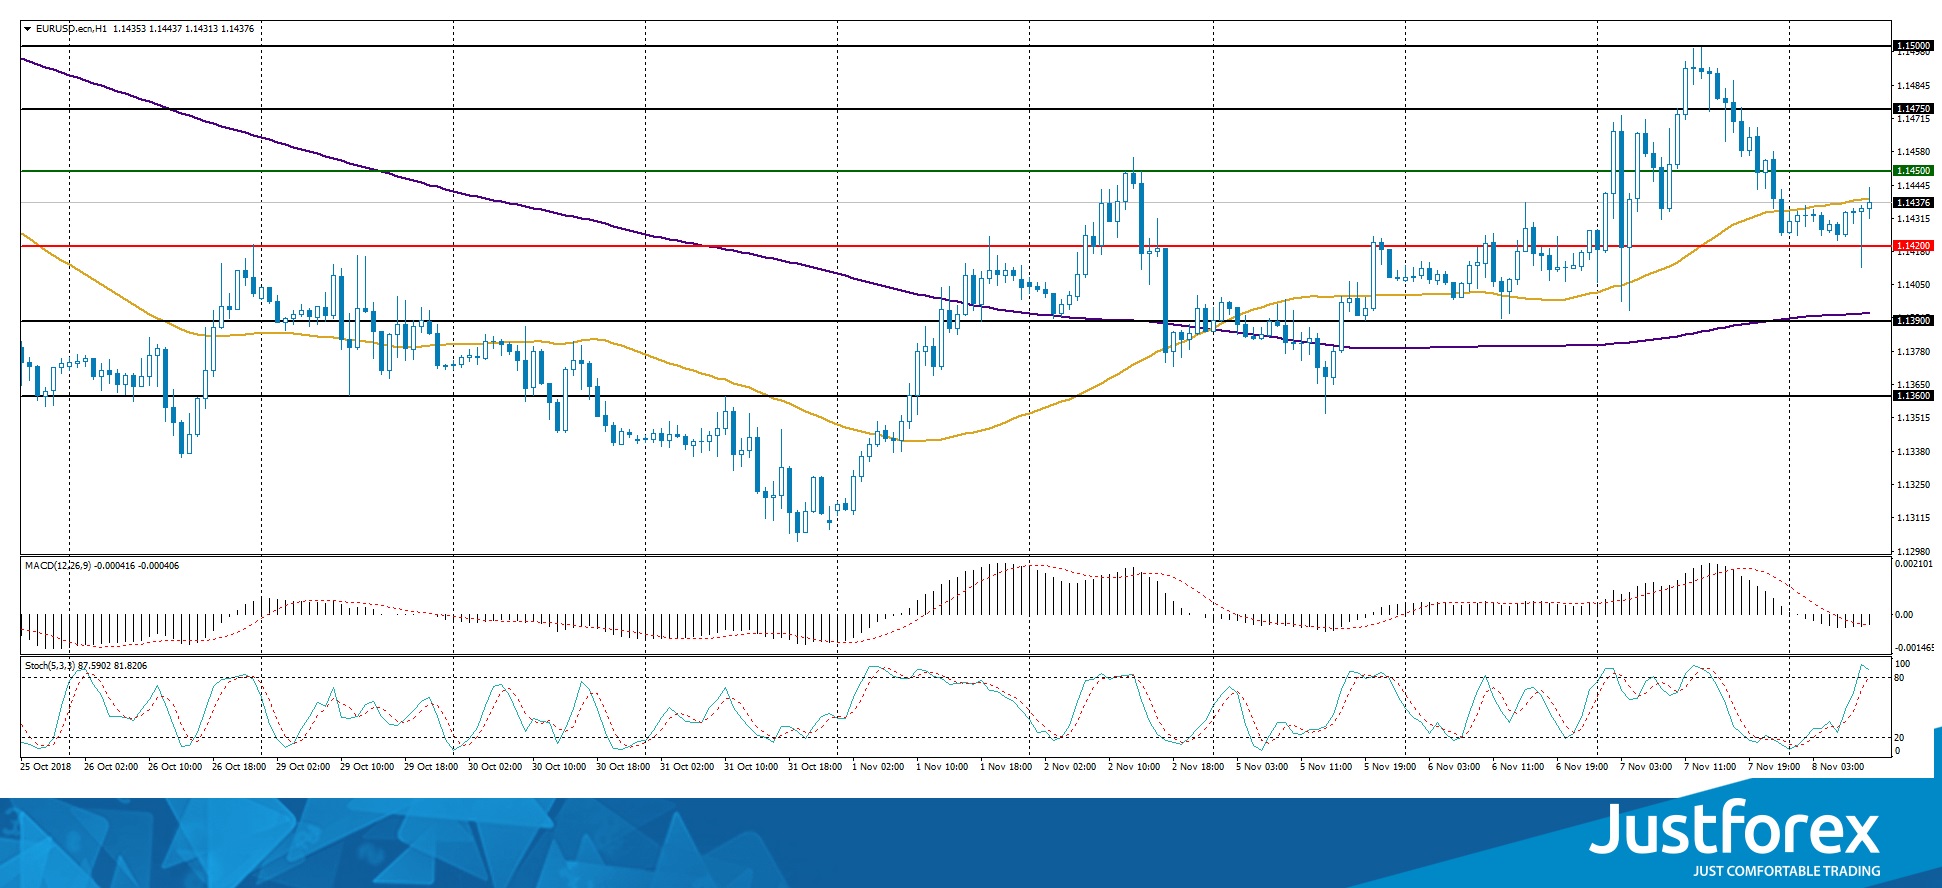Image resolution: width=1942 pixels, height=888 pixels.
Task: Click the '6 Nov 03:00' time label
Action: click(1454, 767)
